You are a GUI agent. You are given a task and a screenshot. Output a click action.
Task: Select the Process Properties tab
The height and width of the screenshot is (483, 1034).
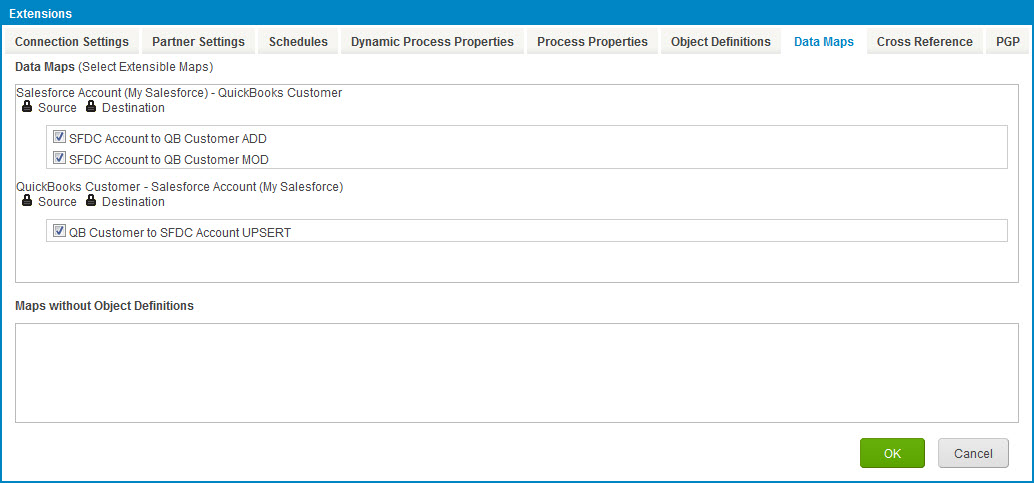592,42
